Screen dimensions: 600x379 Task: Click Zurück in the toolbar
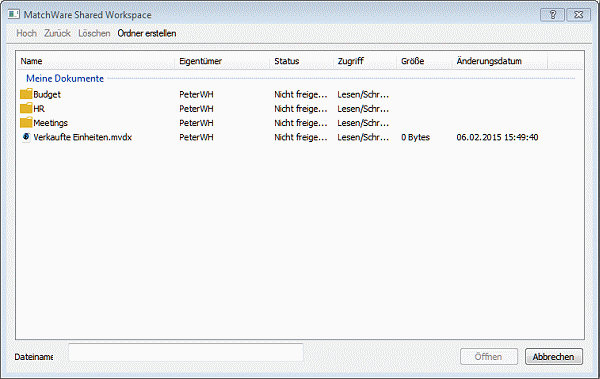[57, 33]
